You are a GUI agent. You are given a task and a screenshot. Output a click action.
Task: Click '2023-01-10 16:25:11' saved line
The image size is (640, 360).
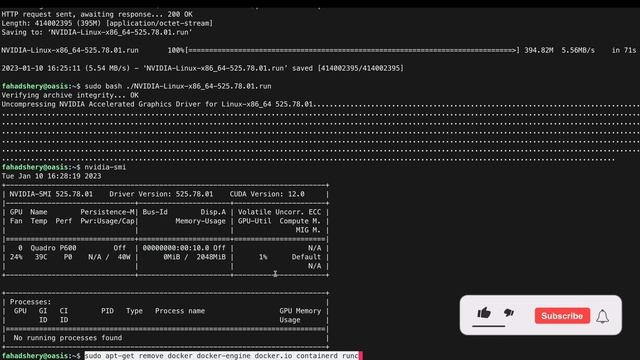click(x=202, y=68)
